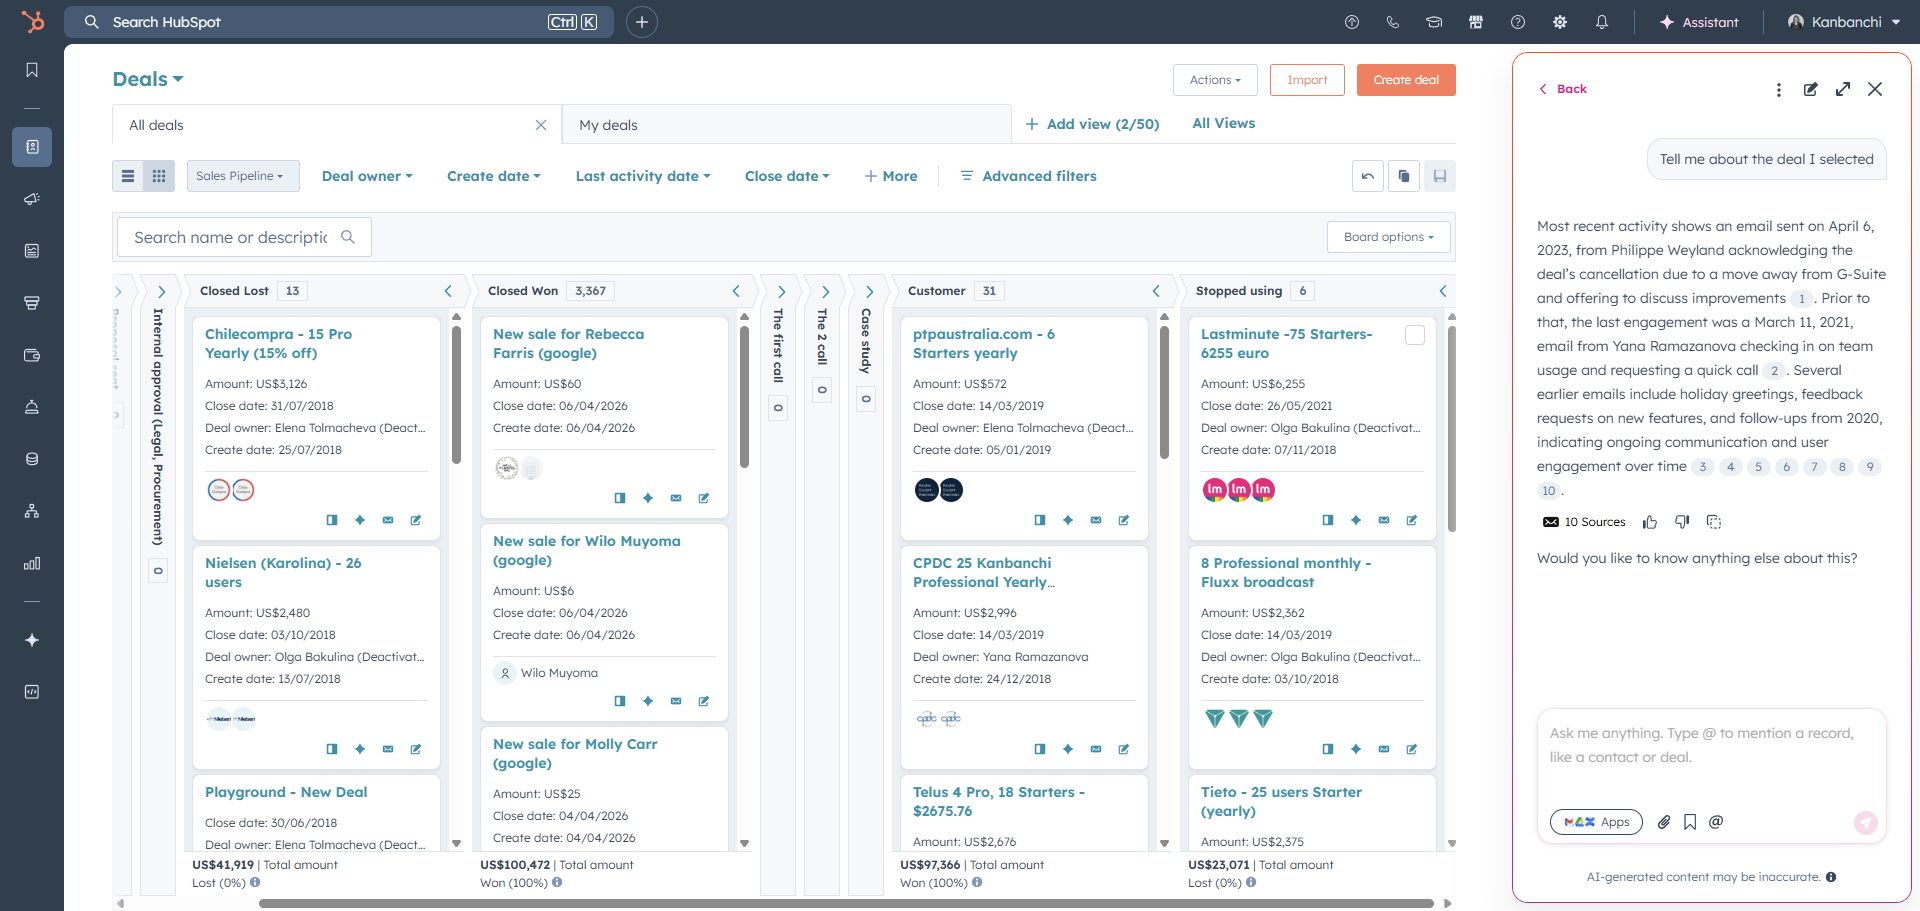This screenshot has height=911, width=1920.
Task: Open Advanced filters
Action: tap(1029, 176)
